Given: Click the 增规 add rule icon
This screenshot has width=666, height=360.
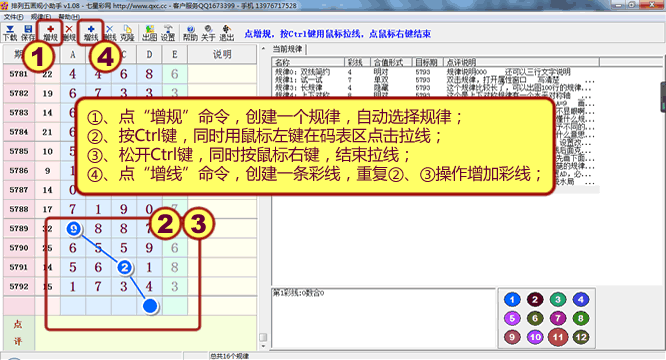Looking at the screenshot, I should (50, 33).
